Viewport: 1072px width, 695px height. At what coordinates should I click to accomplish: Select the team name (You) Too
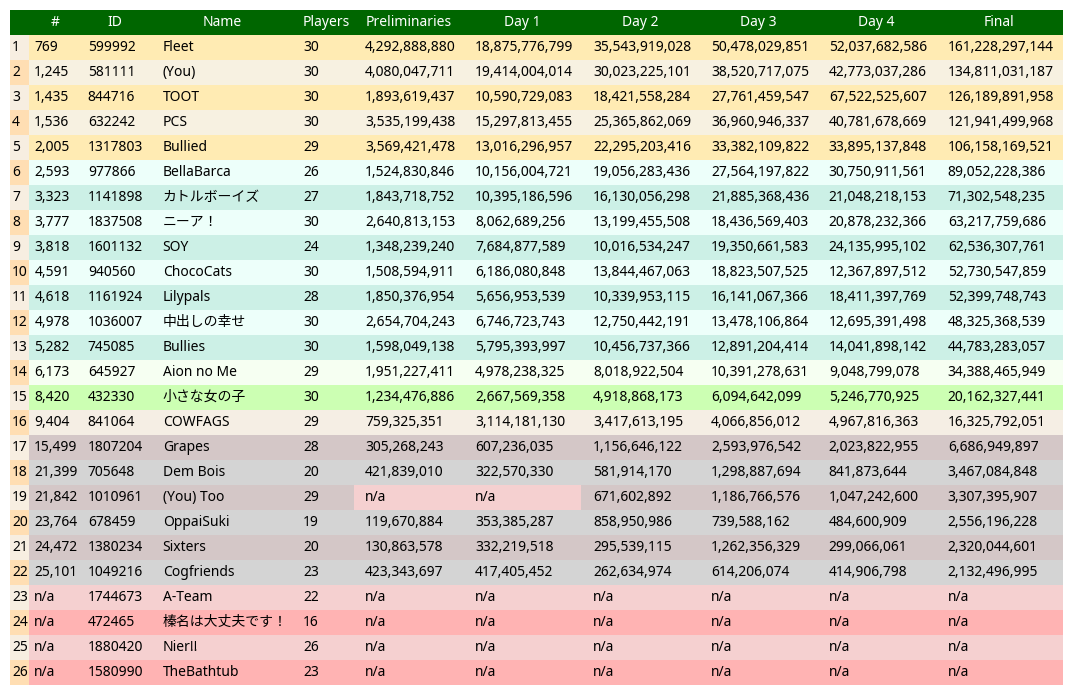(193, 496)
